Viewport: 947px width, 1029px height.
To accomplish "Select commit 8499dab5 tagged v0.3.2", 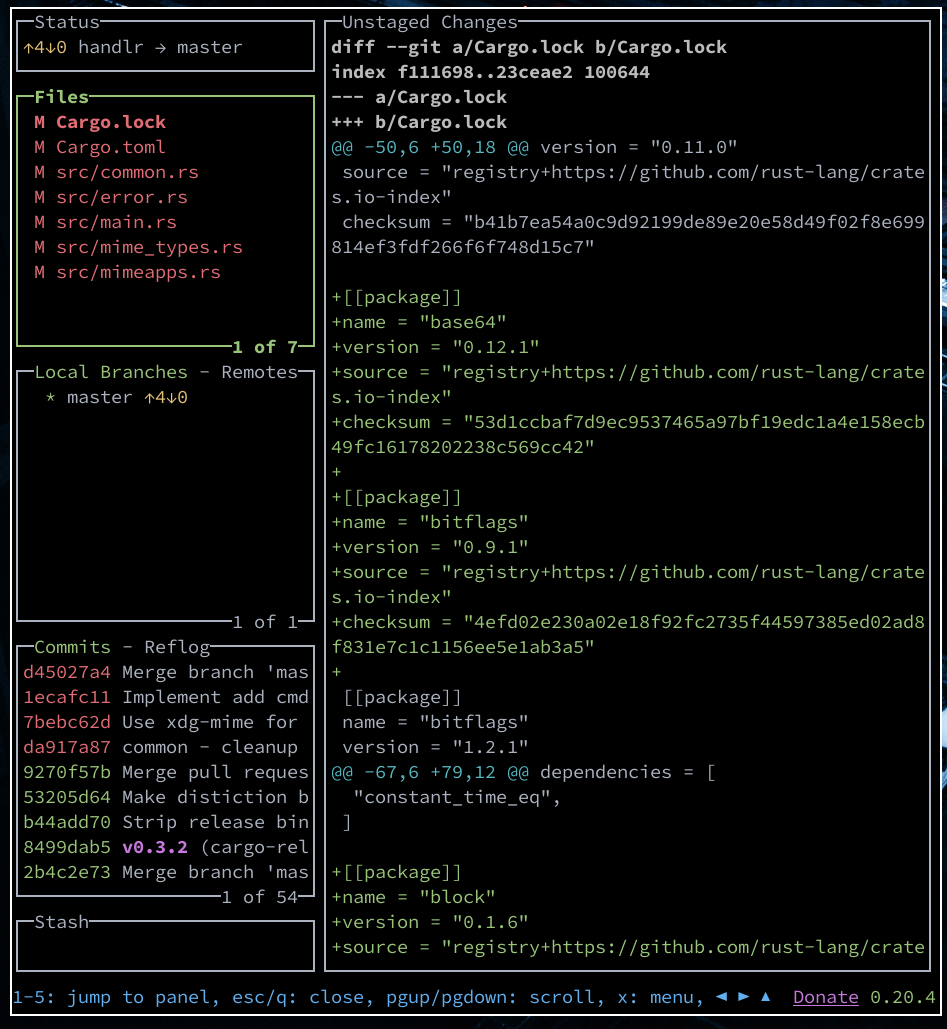I will pos(165,847).
